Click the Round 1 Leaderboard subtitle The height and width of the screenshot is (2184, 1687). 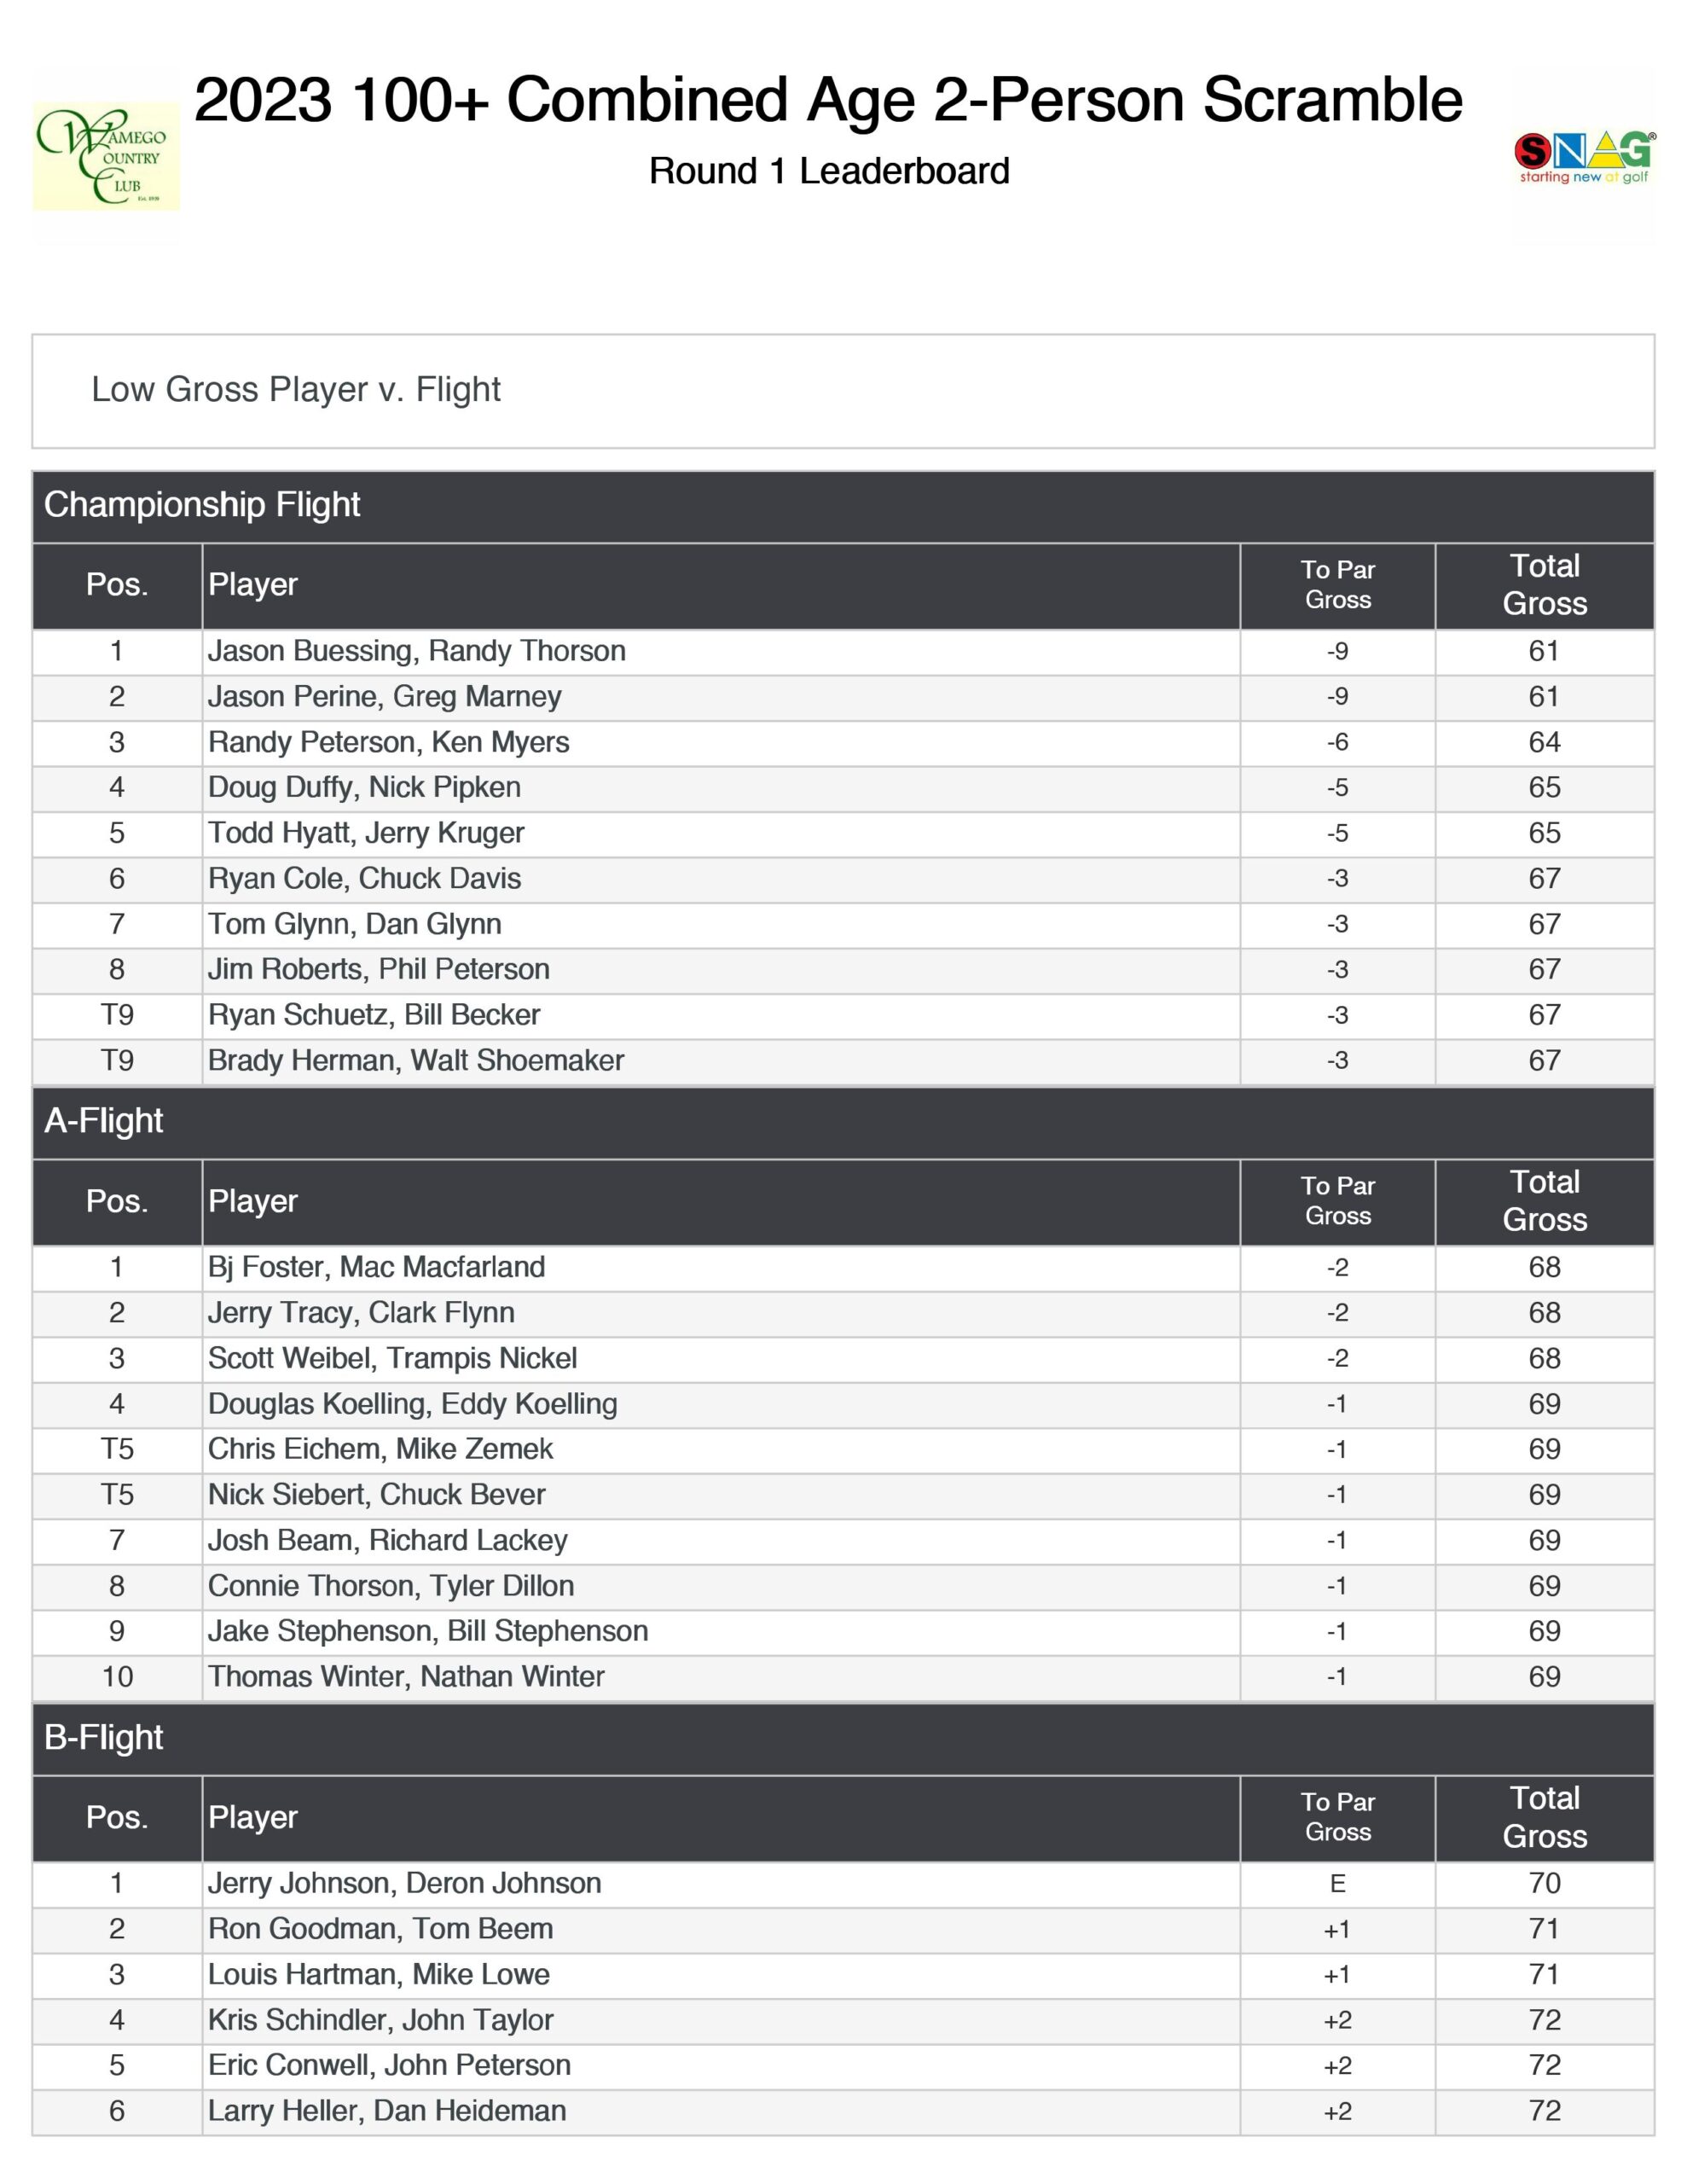click(x=829, y=171)
